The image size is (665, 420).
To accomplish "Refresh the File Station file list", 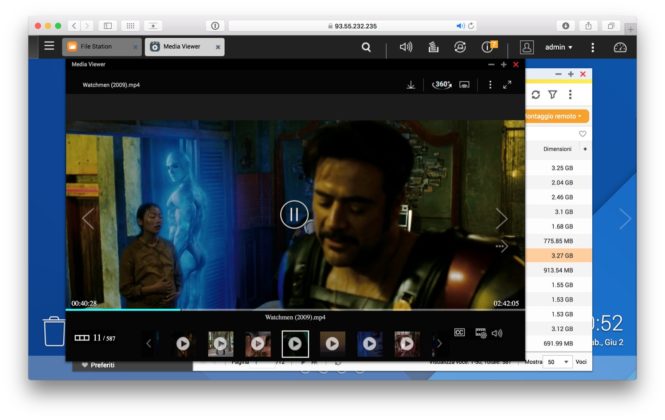I will (x=535, y=94).
